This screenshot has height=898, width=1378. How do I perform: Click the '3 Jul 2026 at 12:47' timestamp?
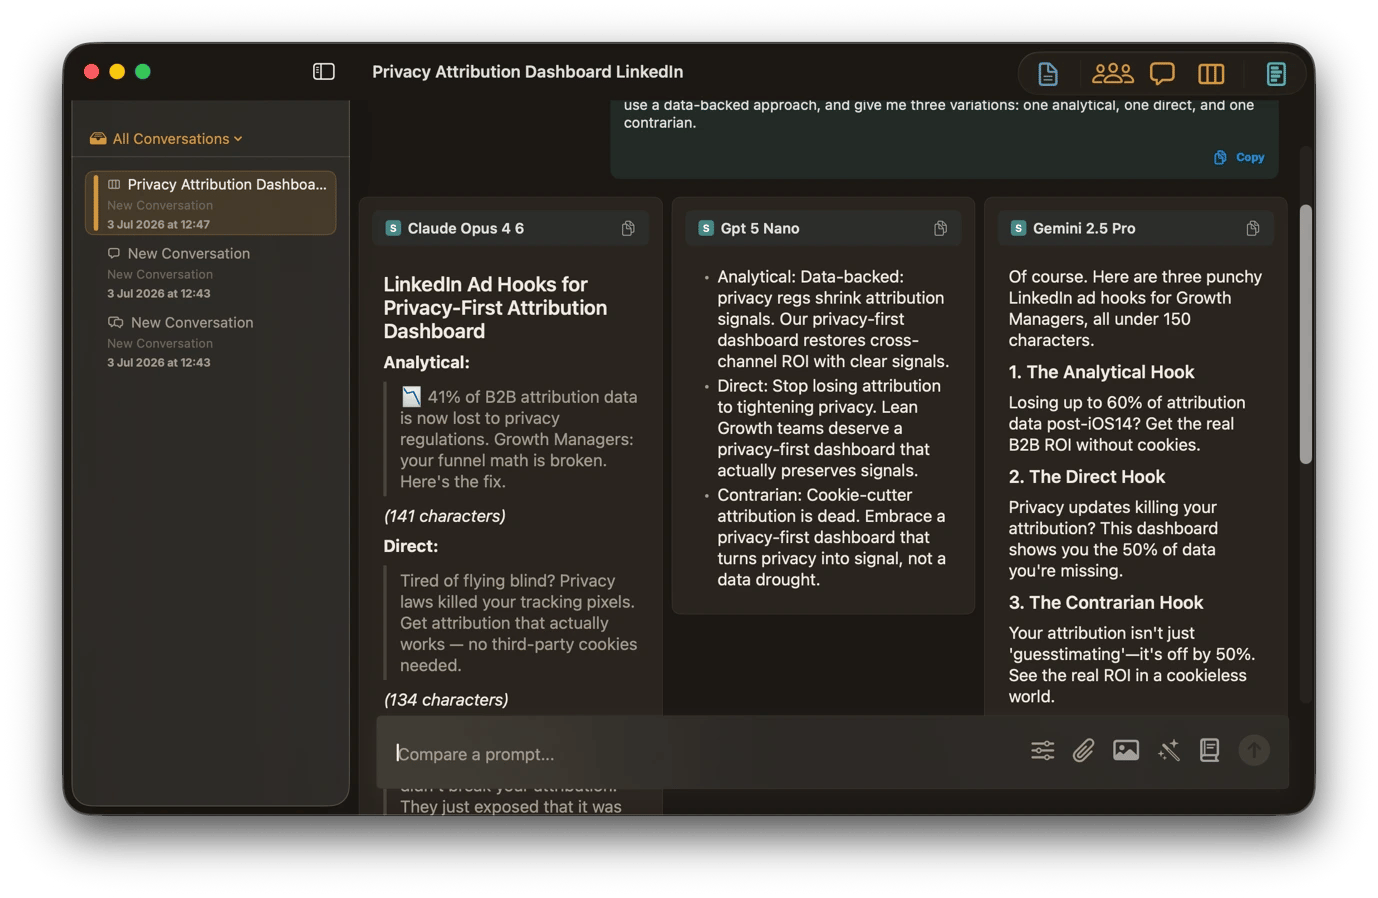[158, 224]
